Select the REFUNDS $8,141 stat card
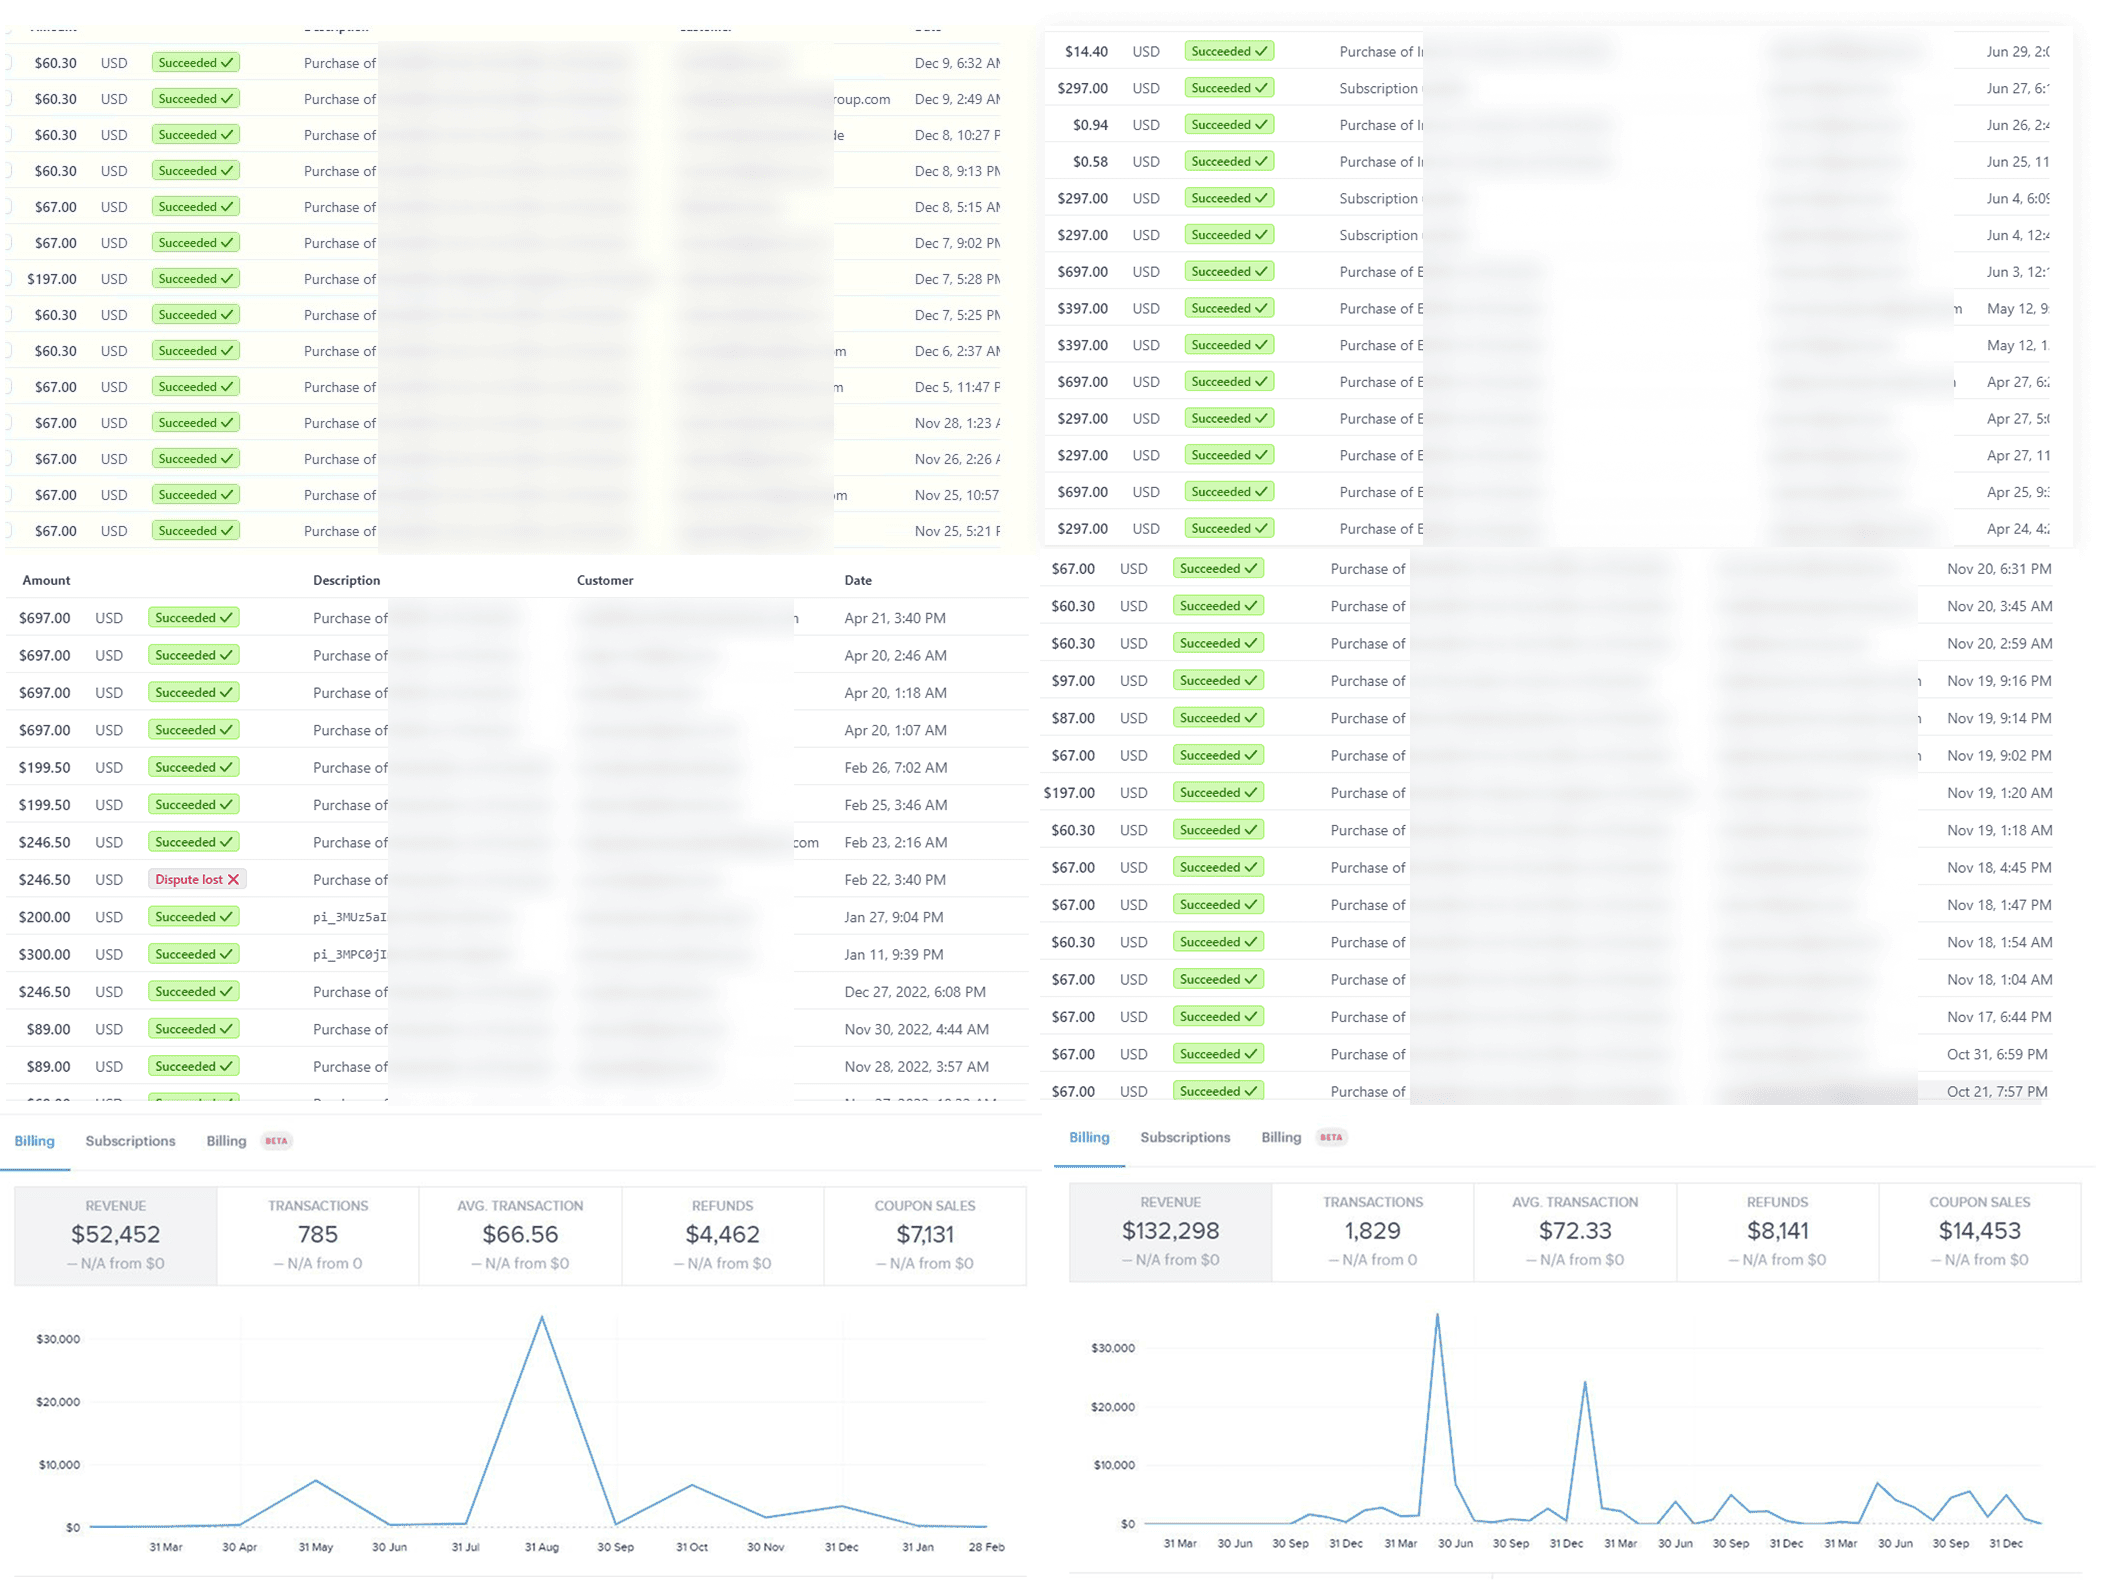This screenshot has height=1586, width=2103. [1777, 1231]
